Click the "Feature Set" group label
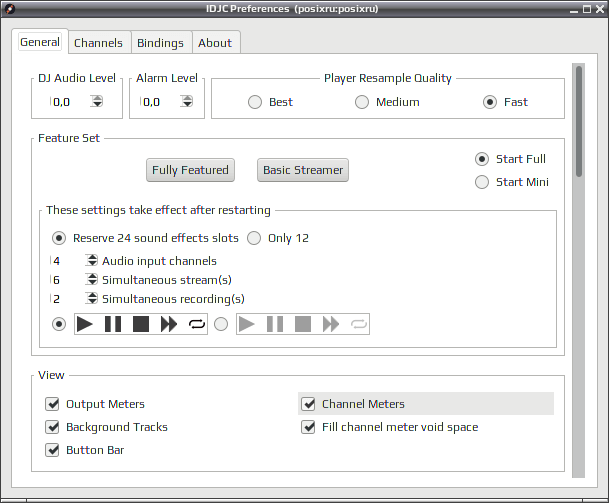This screenshot has height=503, width=609. [x=69, y=138]
